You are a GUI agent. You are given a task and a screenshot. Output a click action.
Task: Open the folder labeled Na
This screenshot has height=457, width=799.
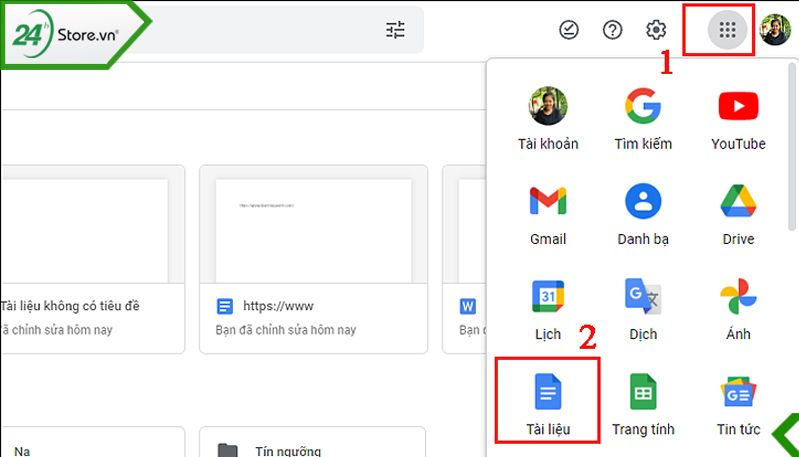92,442
